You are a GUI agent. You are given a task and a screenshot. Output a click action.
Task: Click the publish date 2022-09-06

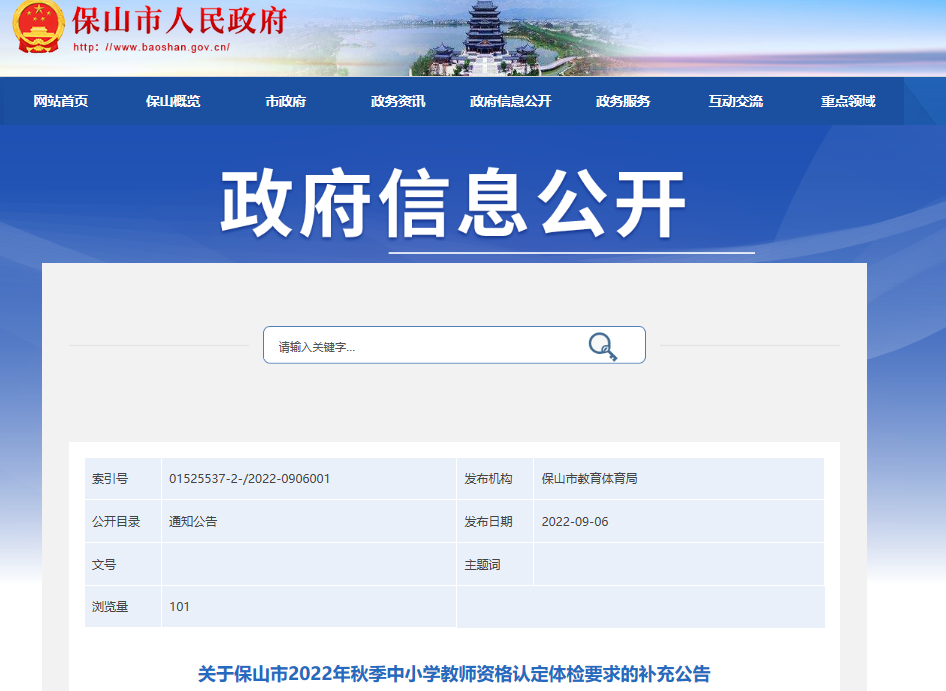(x=575, y=522)
